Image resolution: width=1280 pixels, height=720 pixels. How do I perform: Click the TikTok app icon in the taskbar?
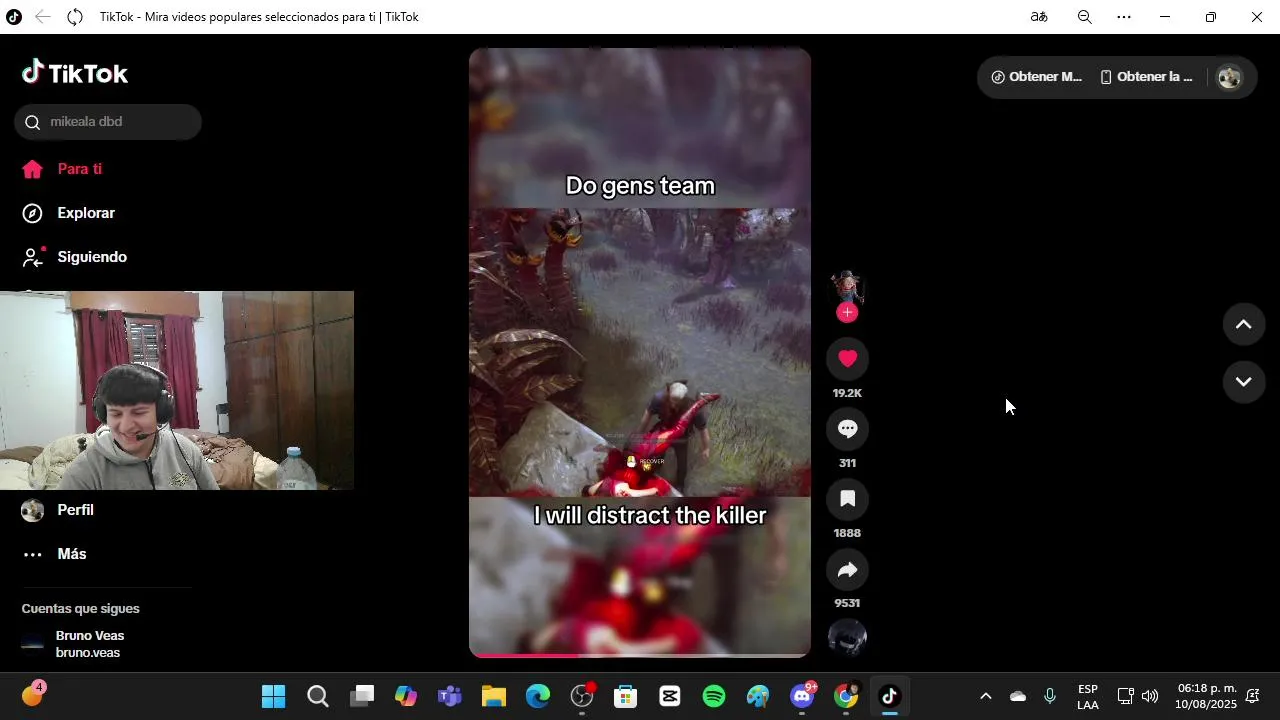click(890, 696)
